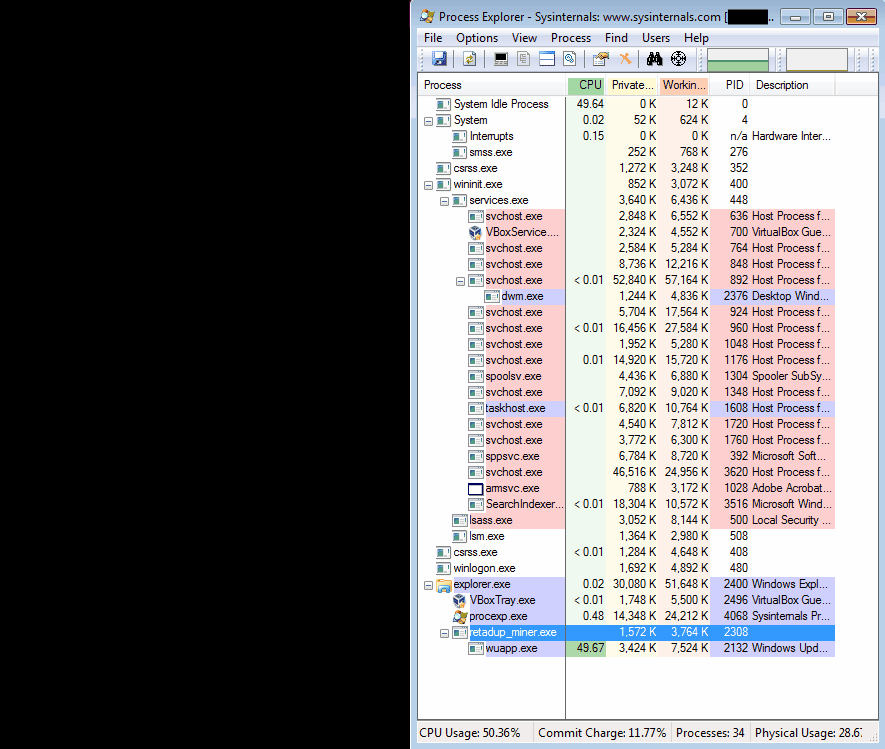
Task: Open the Process menu
Action: [571, 38]
